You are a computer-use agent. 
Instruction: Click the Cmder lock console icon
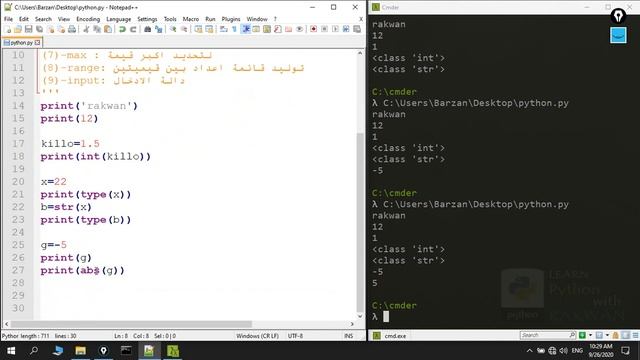coord(616,335)
